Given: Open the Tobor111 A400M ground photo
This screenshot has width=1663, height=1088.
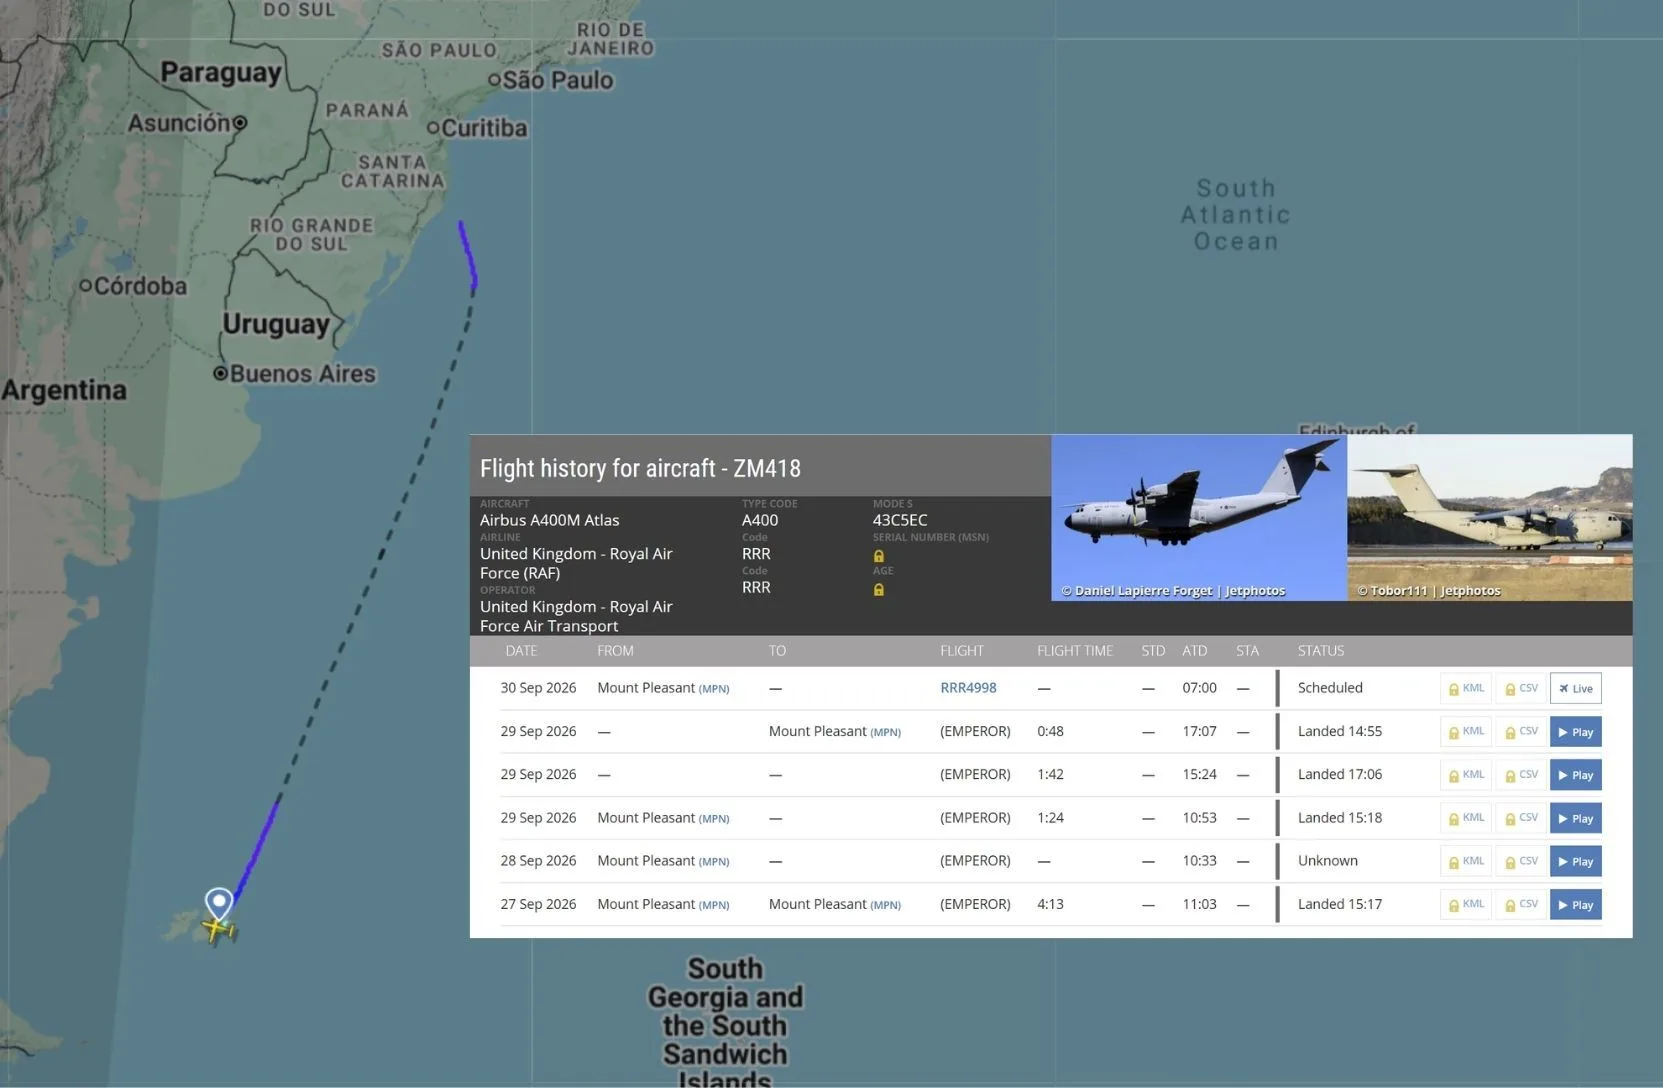Looking at the screenshot, I should click(1490, 518).
